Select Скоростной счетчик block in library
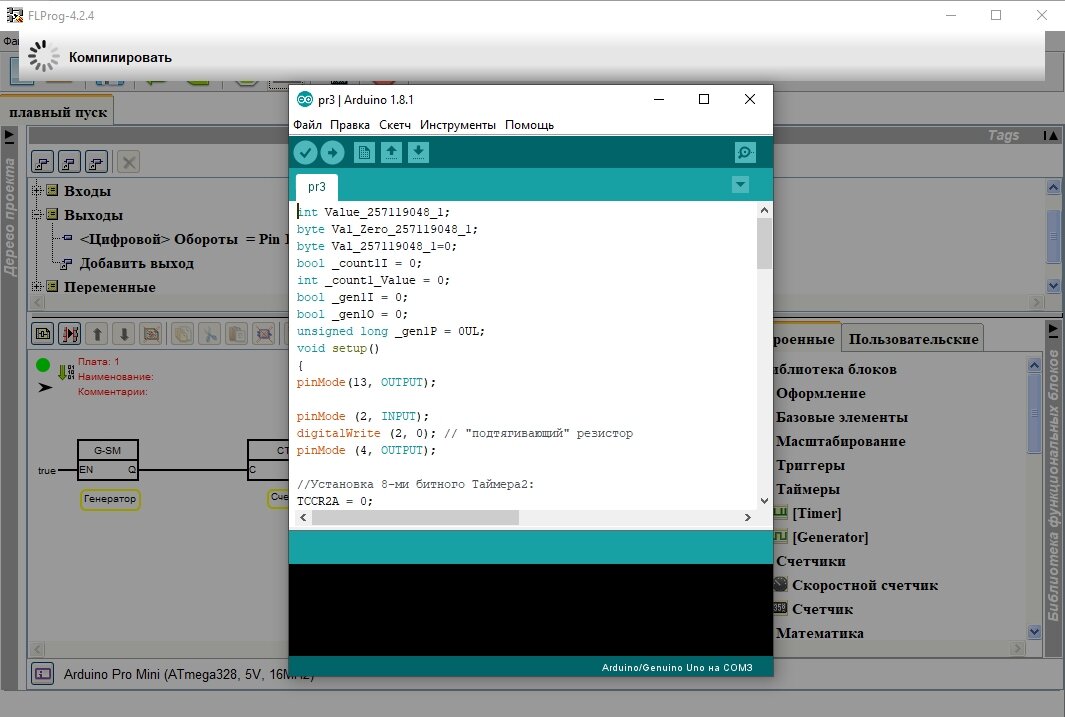Screen dimensions: 1065x717 865,585
